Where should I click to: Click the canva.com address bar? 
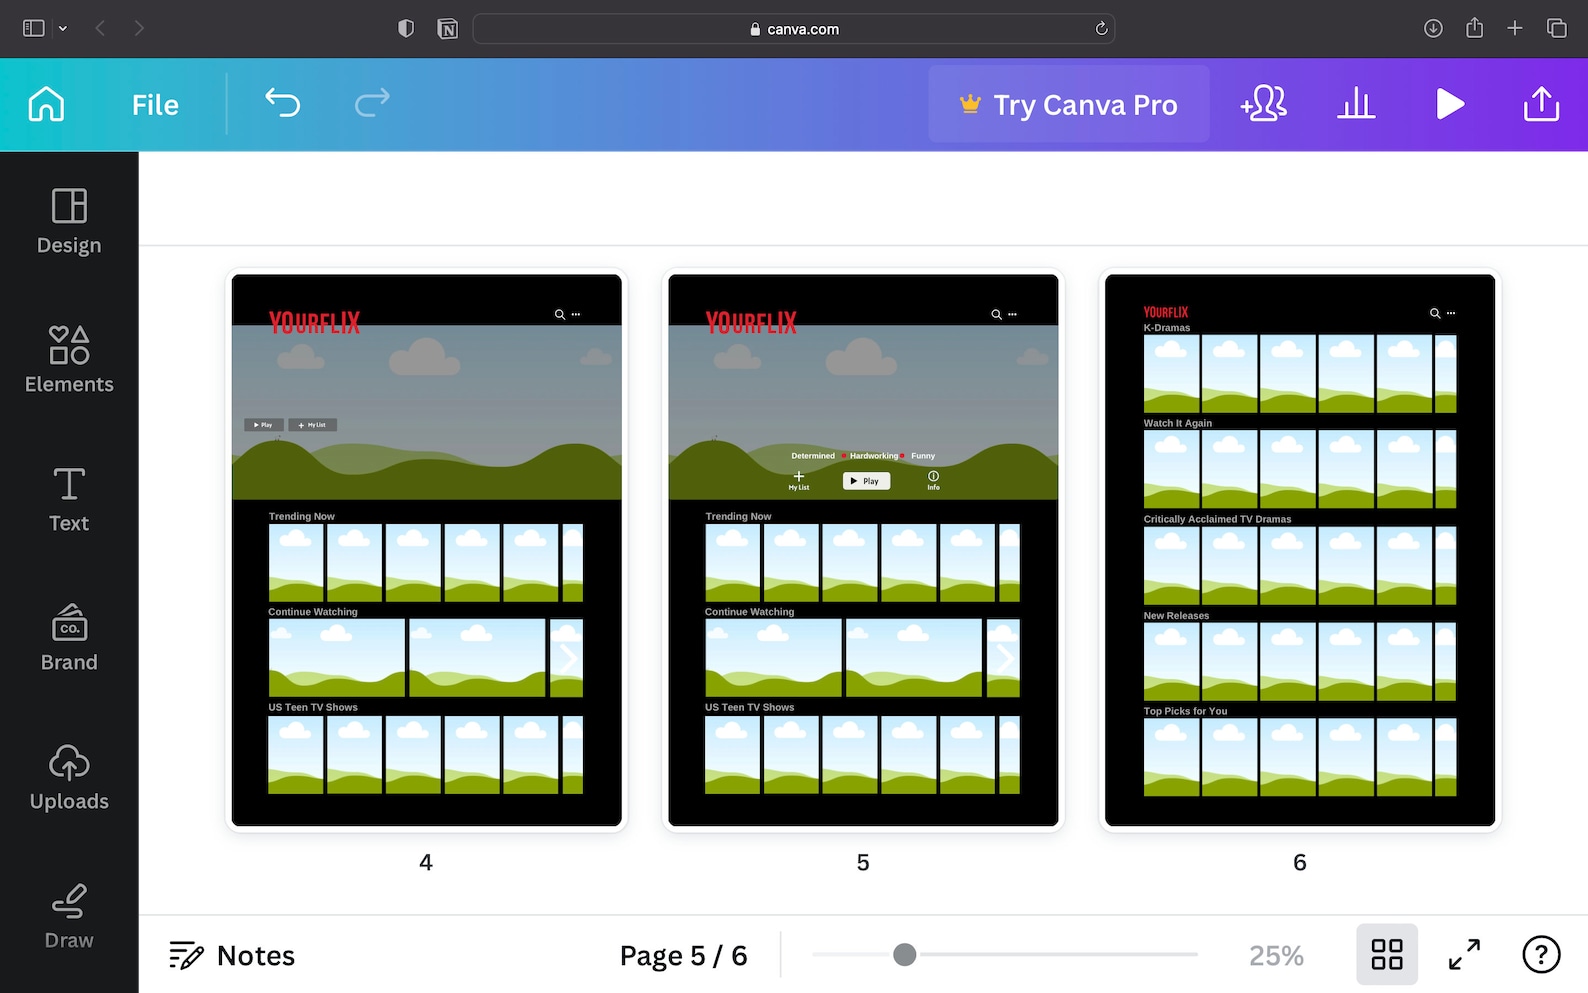pyautogui.click(x=794, y=29)
